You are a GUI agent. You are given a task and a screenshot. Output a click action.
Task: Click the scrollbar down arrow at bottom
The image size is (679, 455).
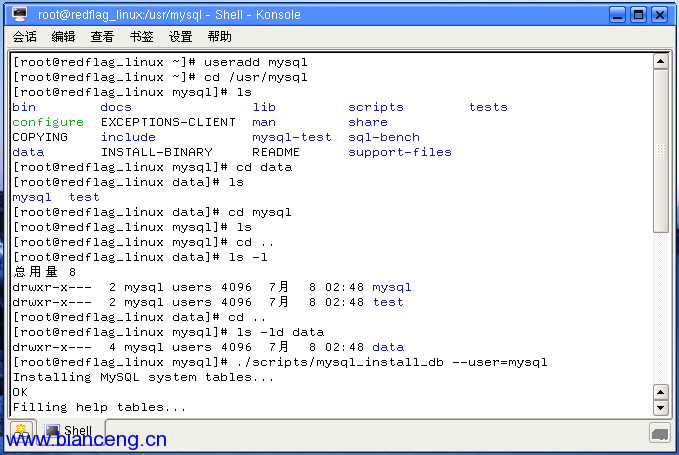(660, 407)
